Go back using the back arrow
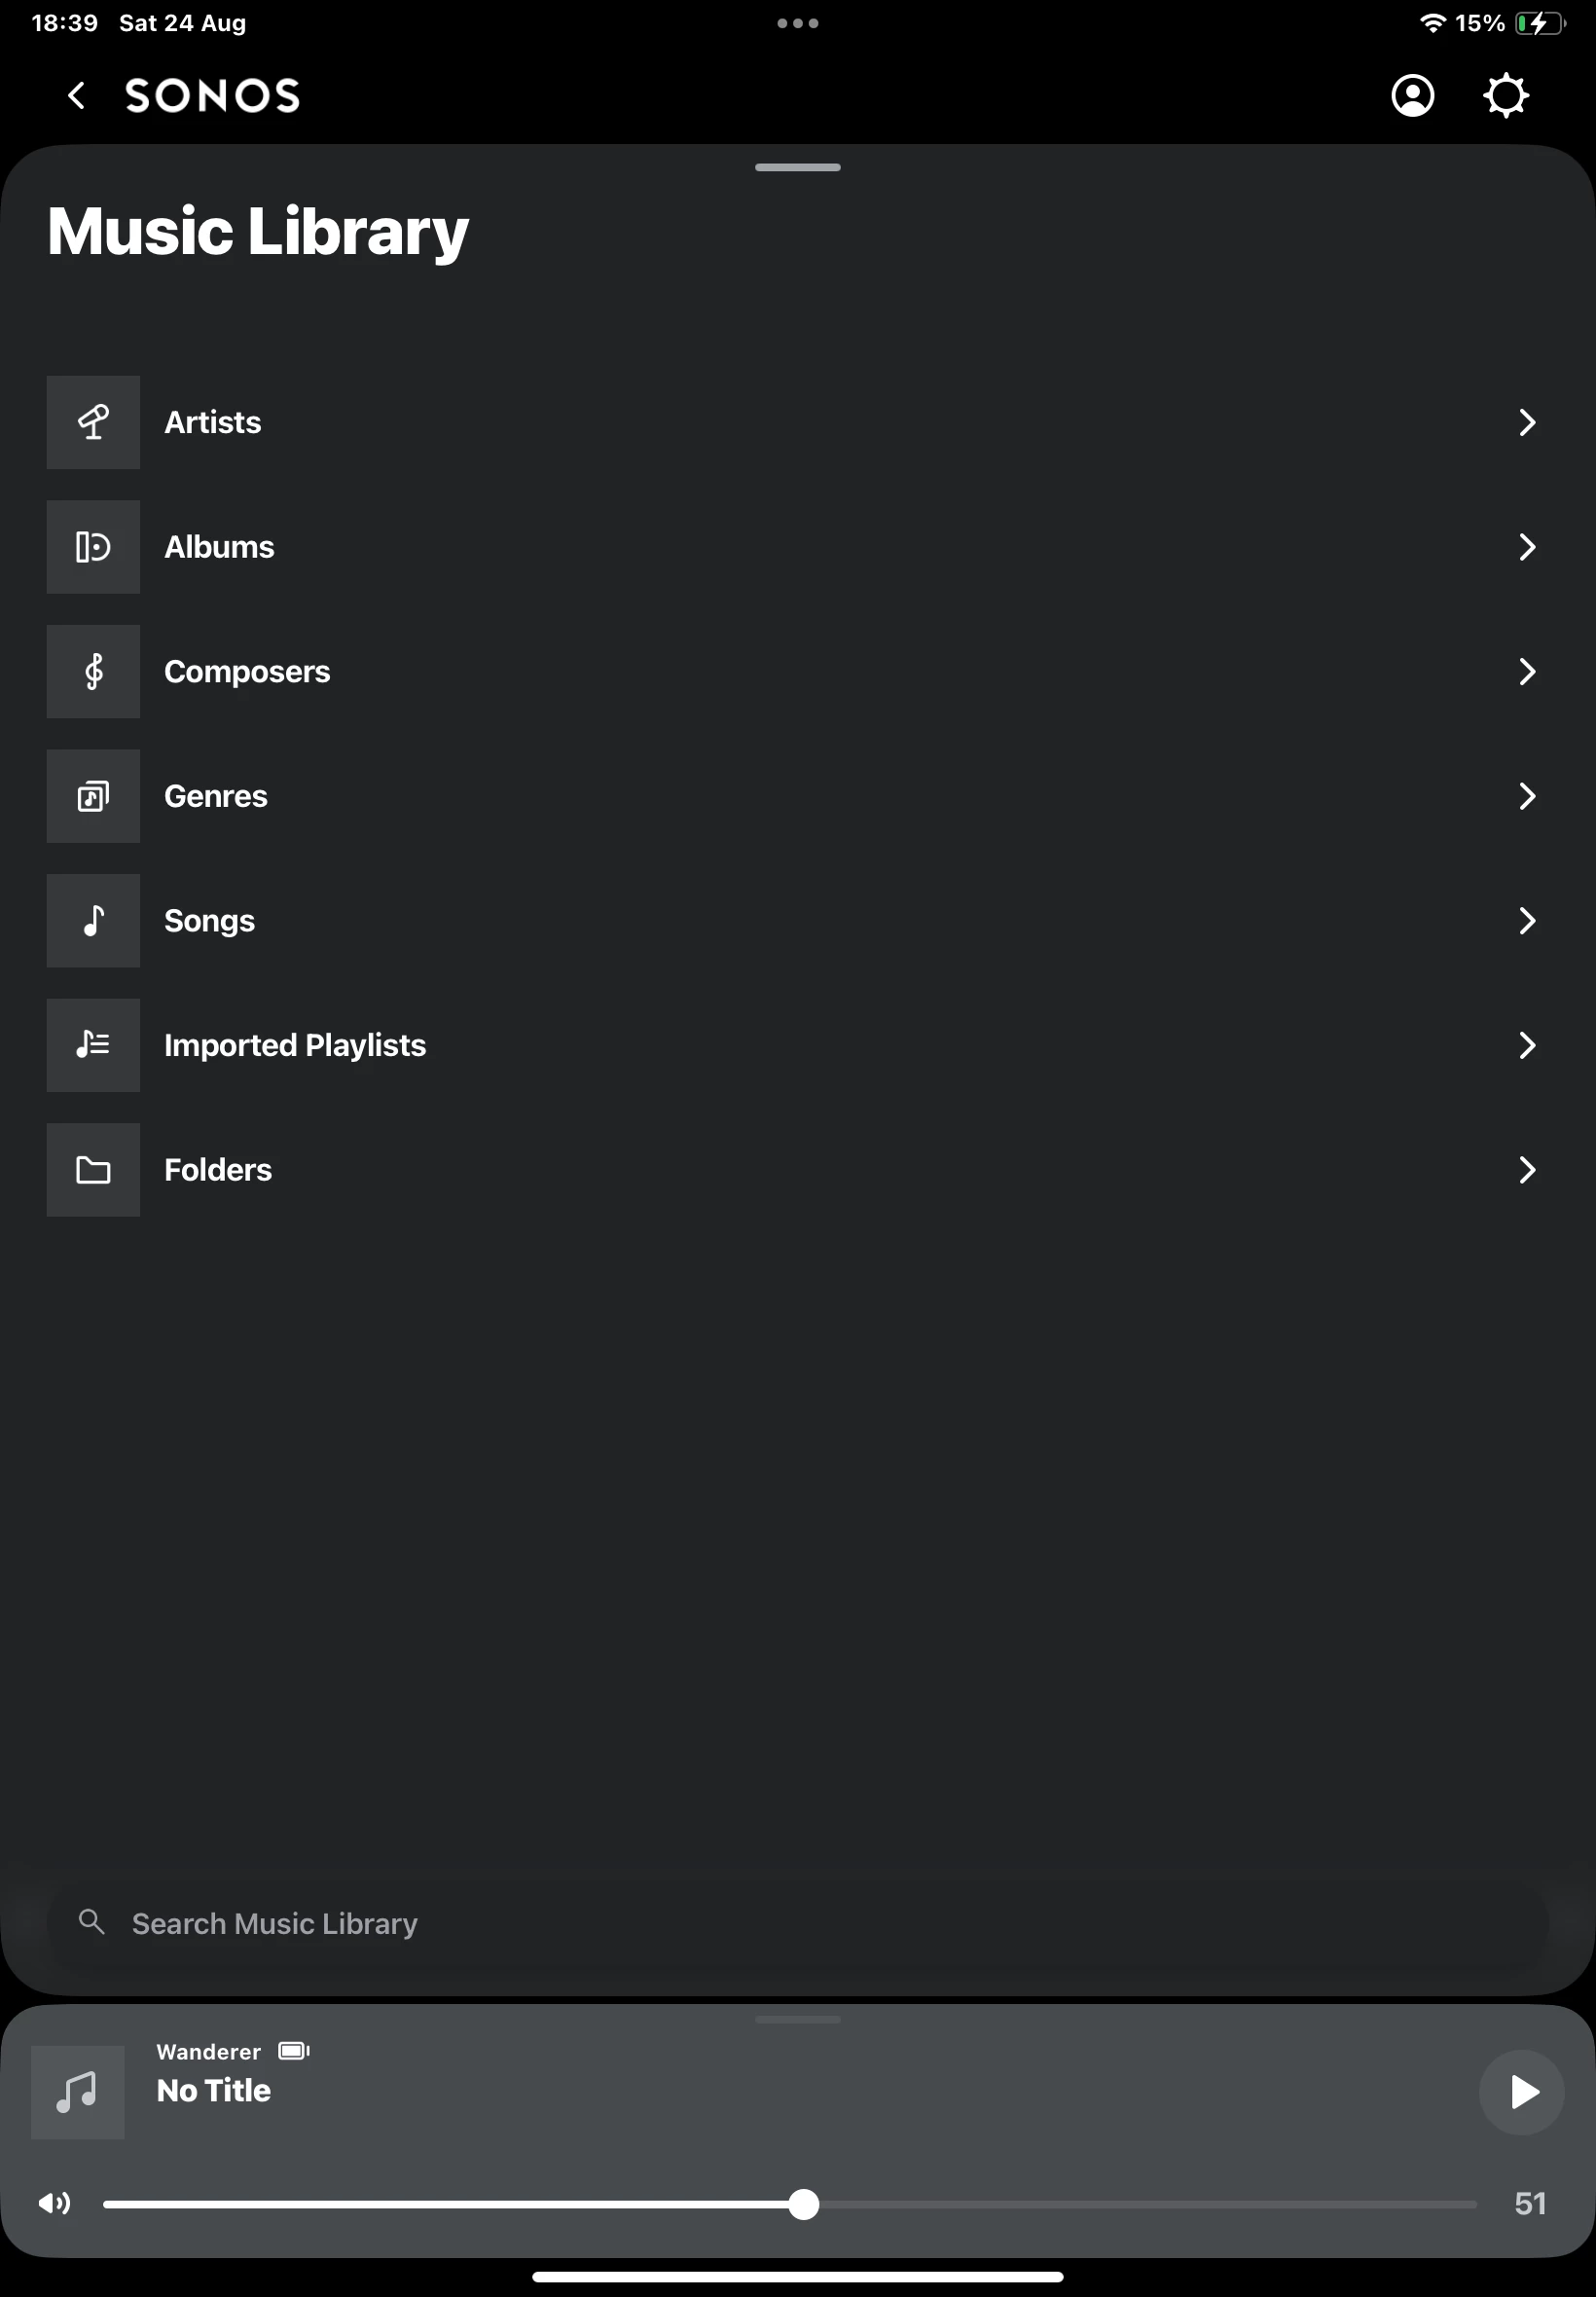Viewport: 1596px width, 2297px height. pyautogui.click(x=76, y=96)
